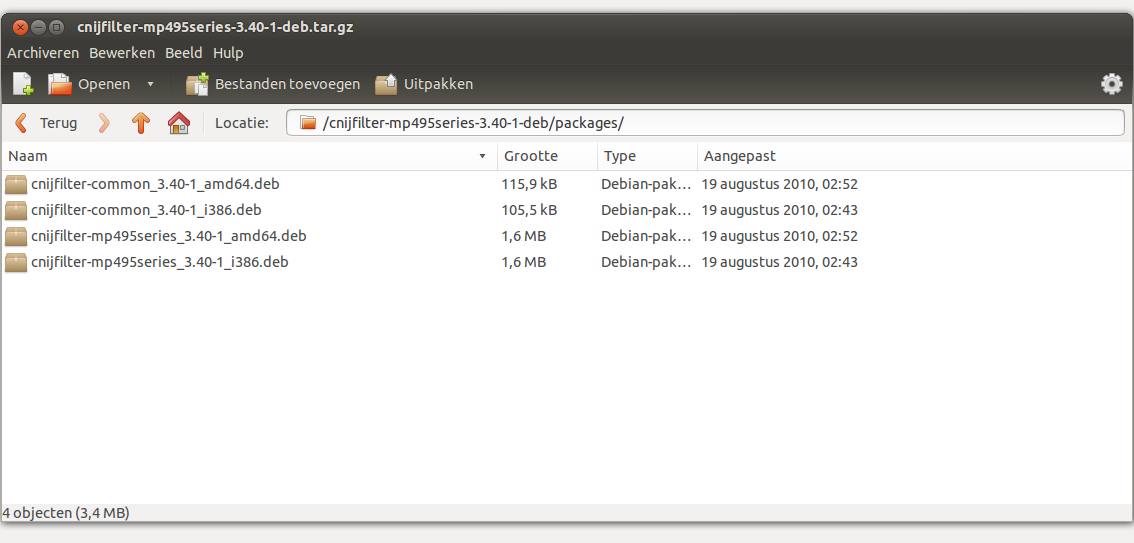
Task: Go up one folder level arrow
Action: (140, 123)
